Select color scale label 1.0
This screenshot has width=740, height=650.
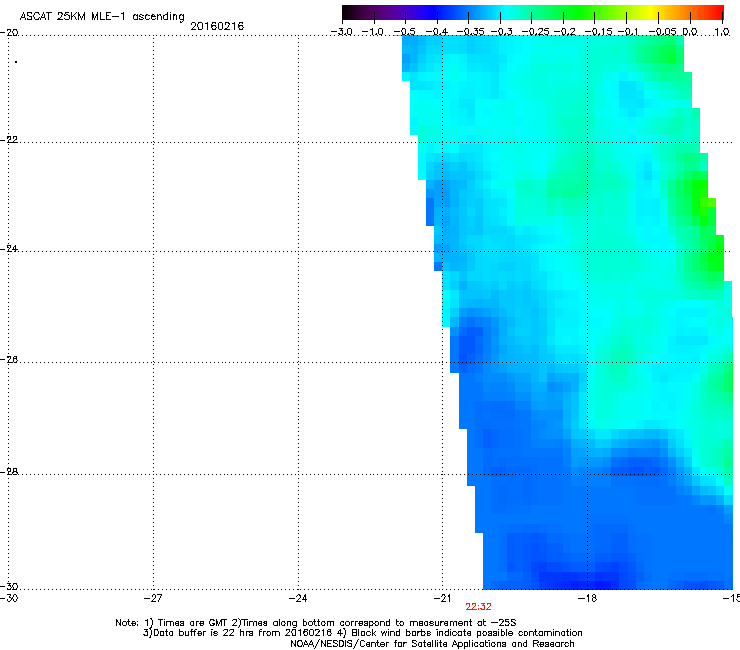click(x=722, y=32)
